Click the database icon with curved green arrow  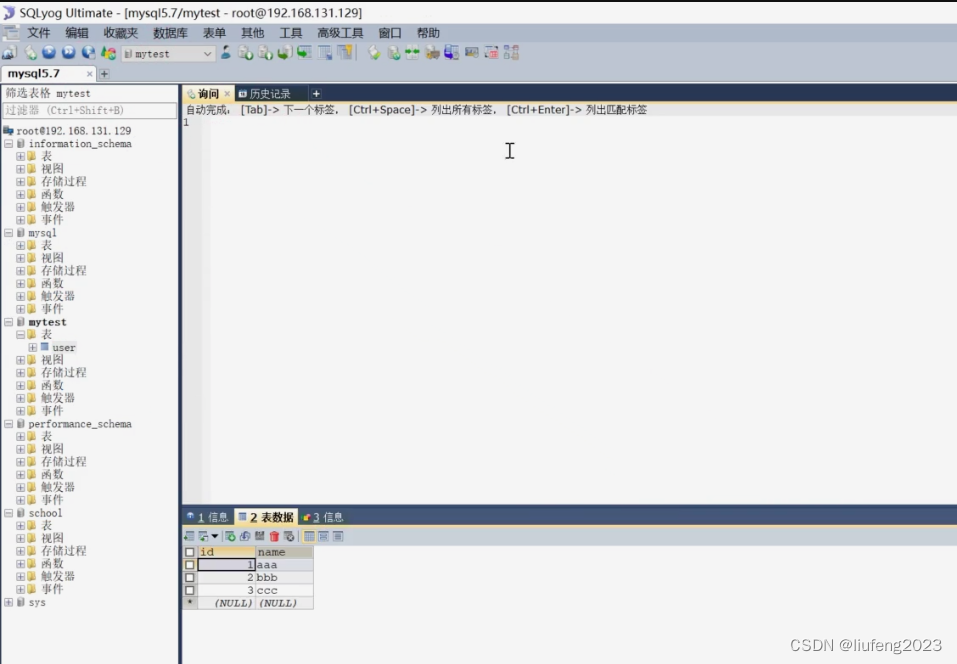click(284, 53)
